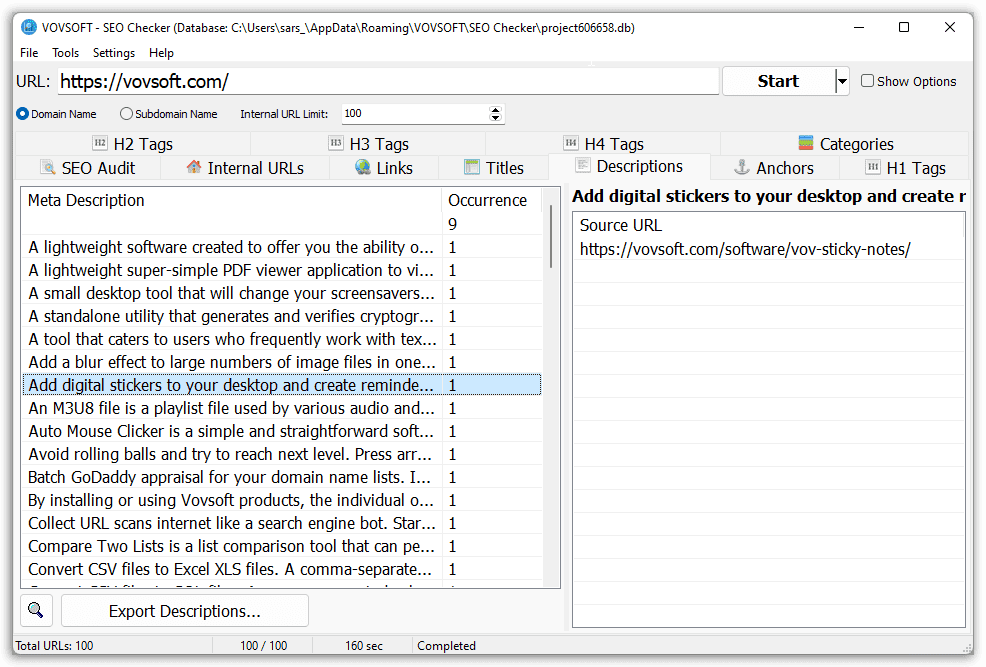Click the H3 Tags tab icon

pyautogui.click(x=336, y=143)
